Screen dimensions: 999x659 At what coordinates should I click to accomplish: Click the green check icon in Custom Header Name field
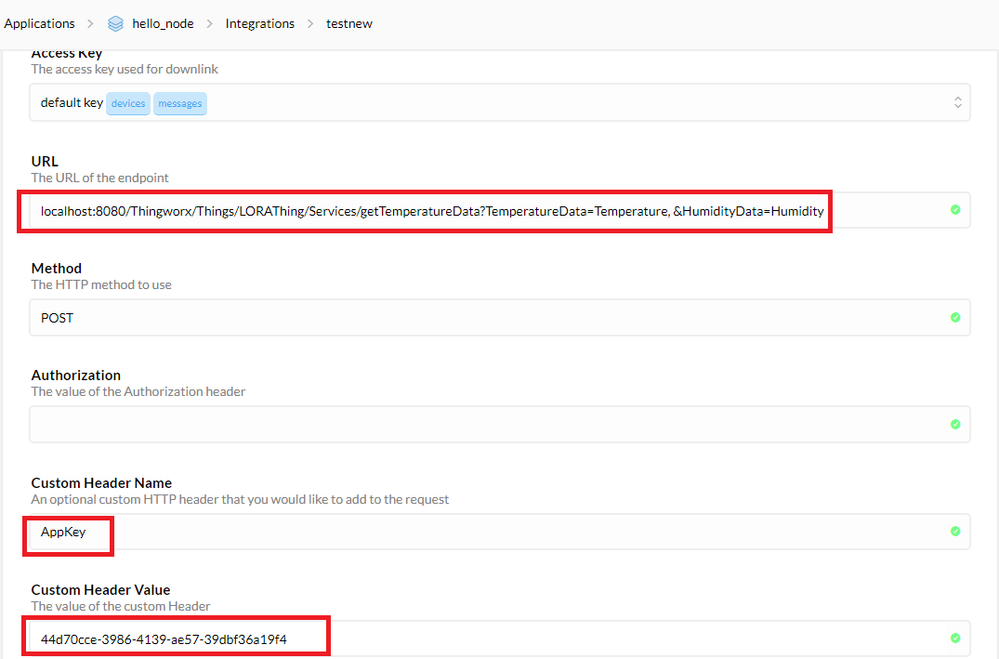pyautogui.click(x=955, y=531)
